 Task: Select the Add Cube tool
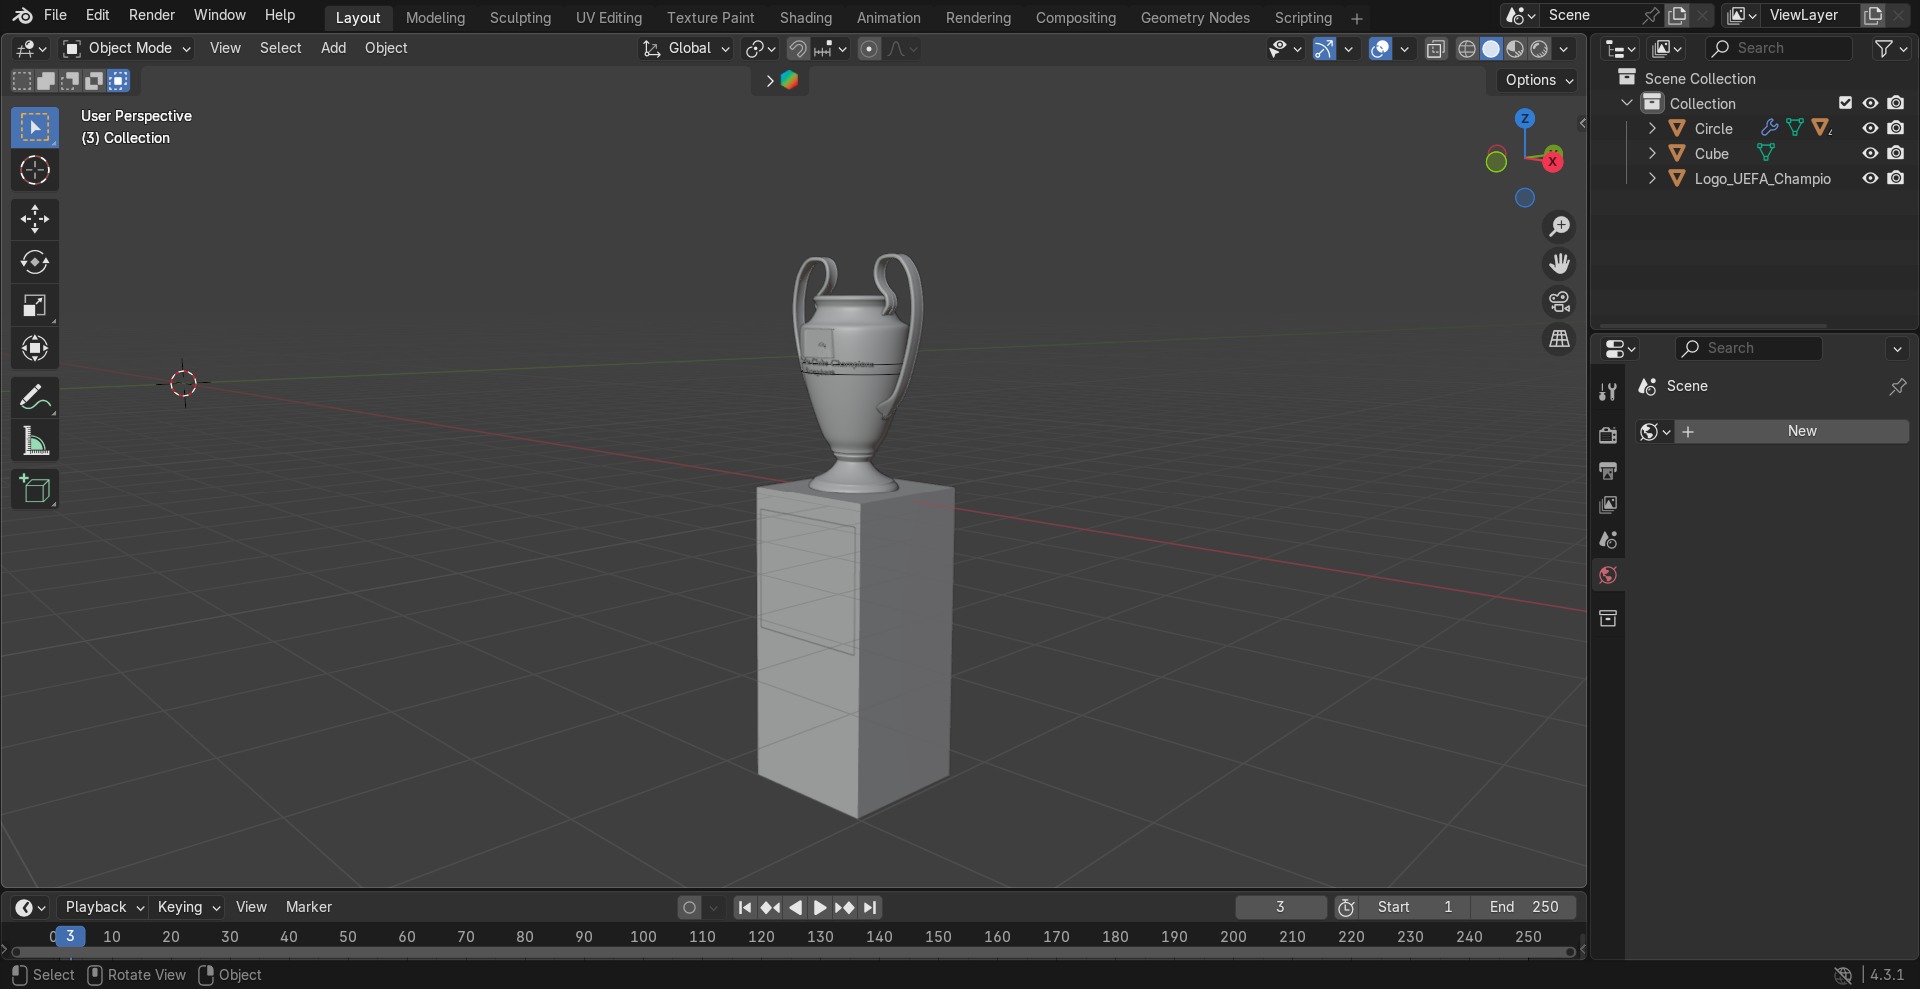(x=35, y=489)
